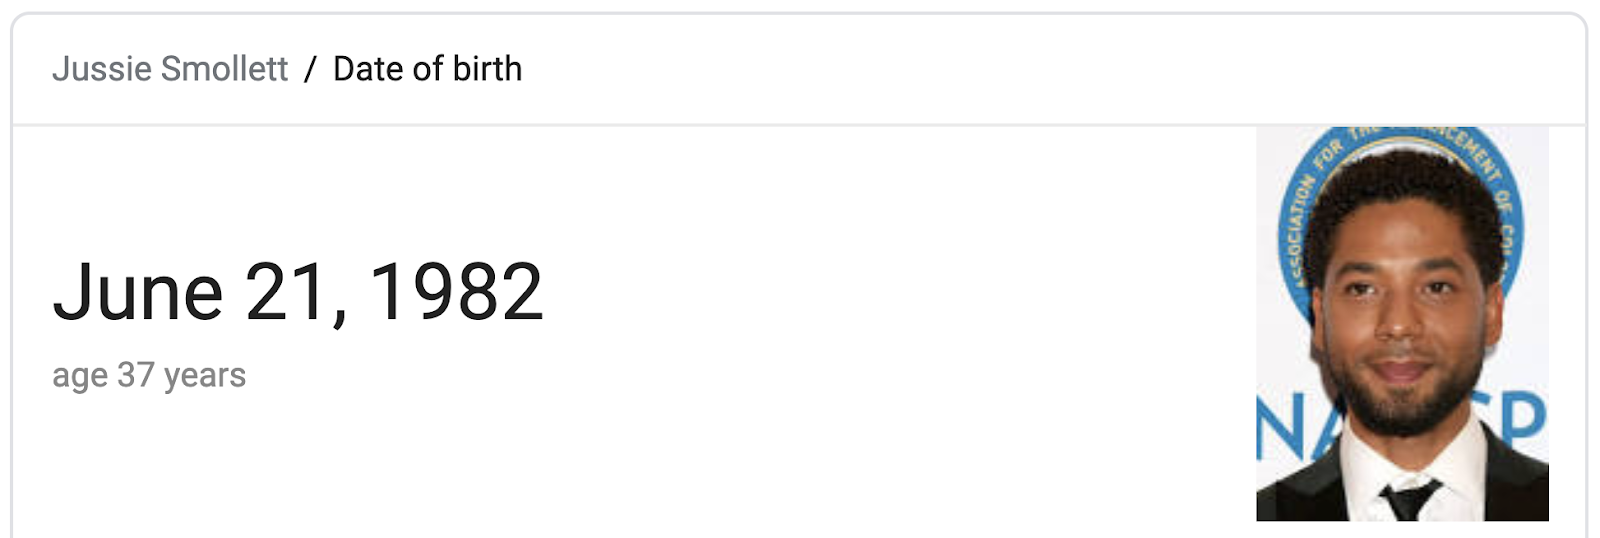The image size is (1600, 538).
Task: Click the word "Jussie" in the breadcrumb
Action: pos(102,69)
